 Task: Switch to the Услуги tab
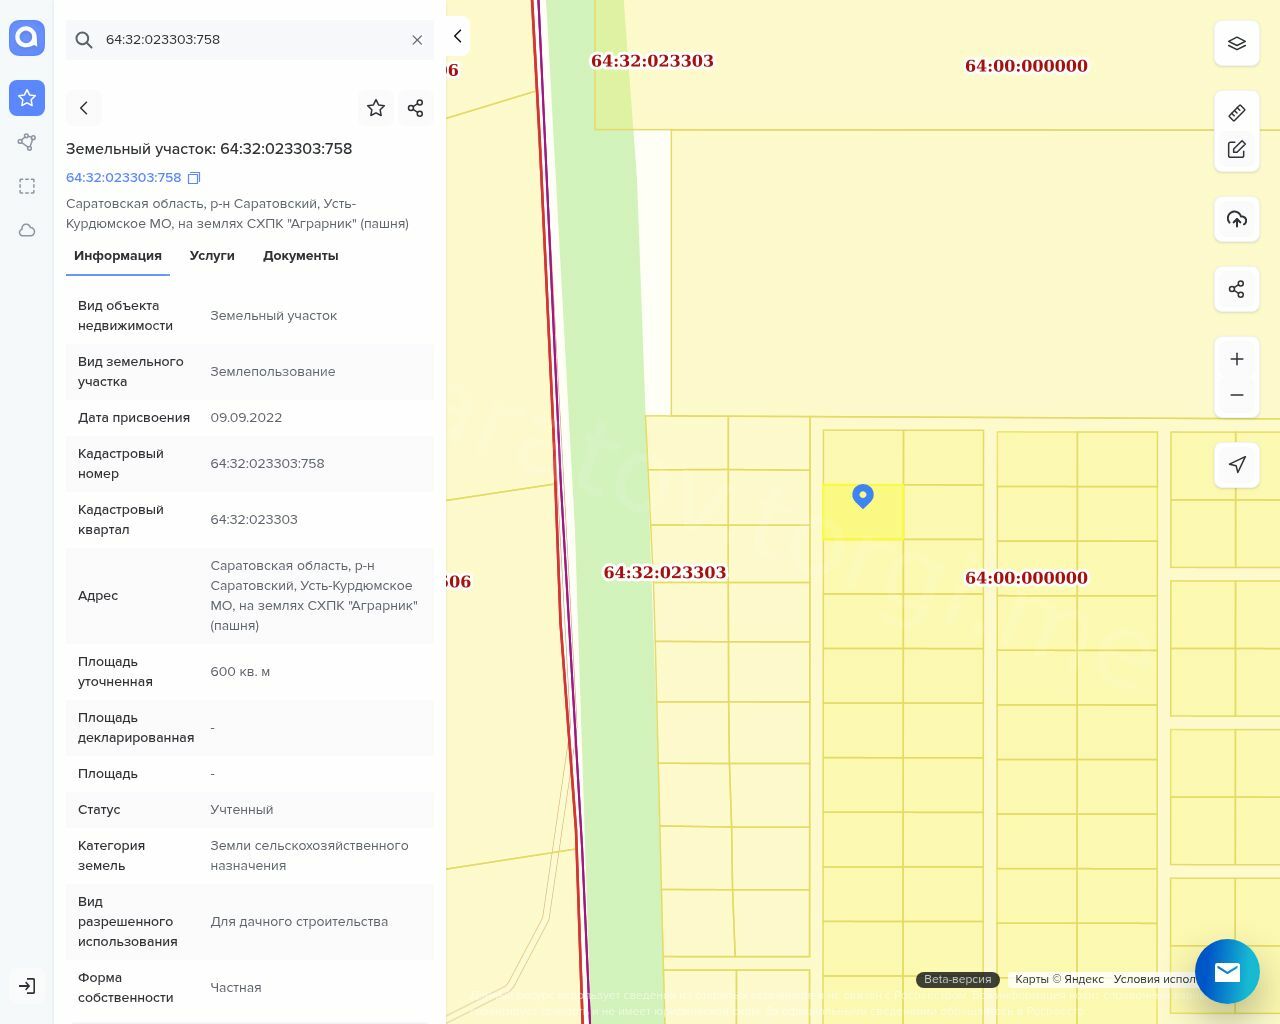click(x=212, y=256)
